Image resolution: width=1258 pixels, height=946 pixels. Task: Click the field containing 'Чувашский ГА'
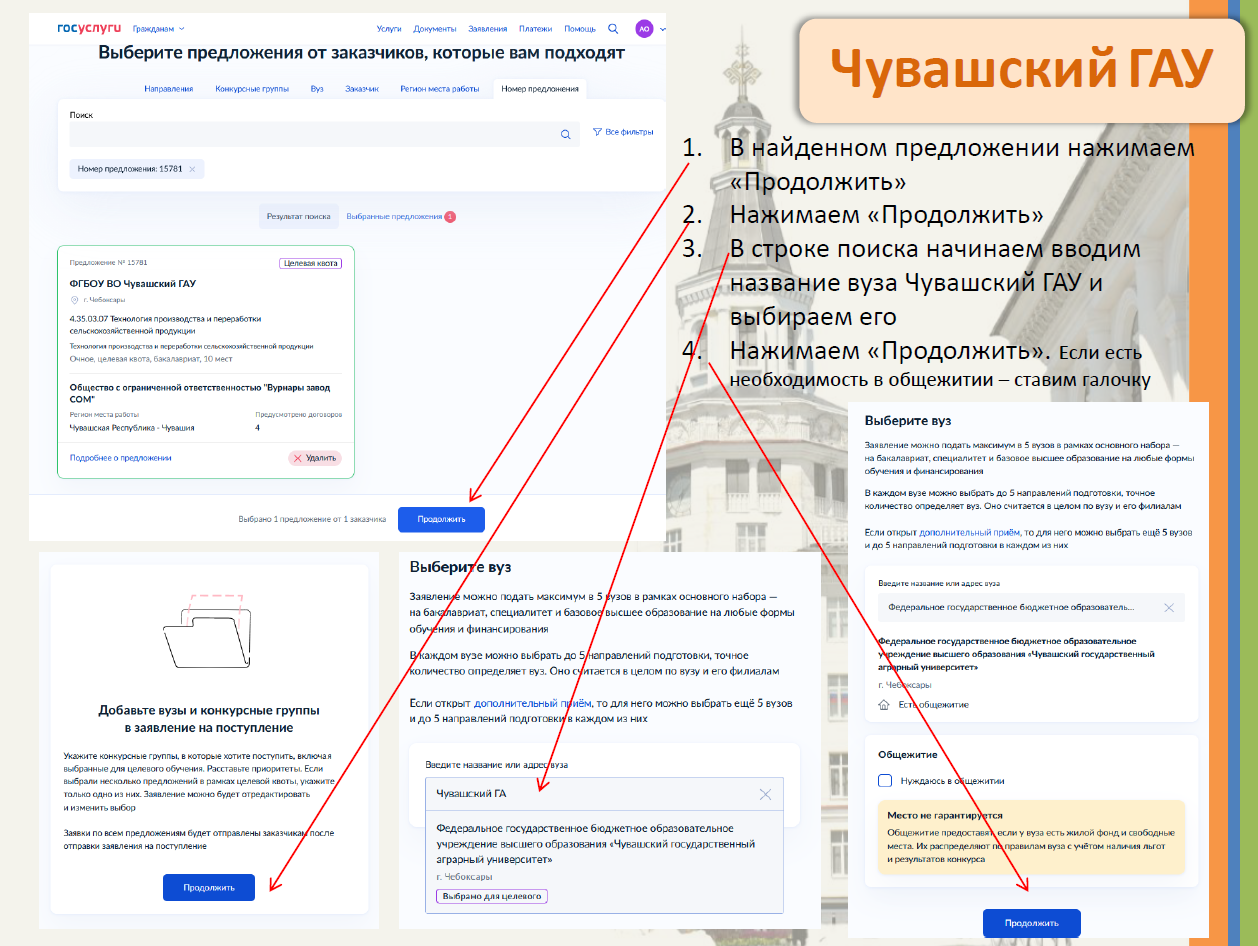[604, 794]
